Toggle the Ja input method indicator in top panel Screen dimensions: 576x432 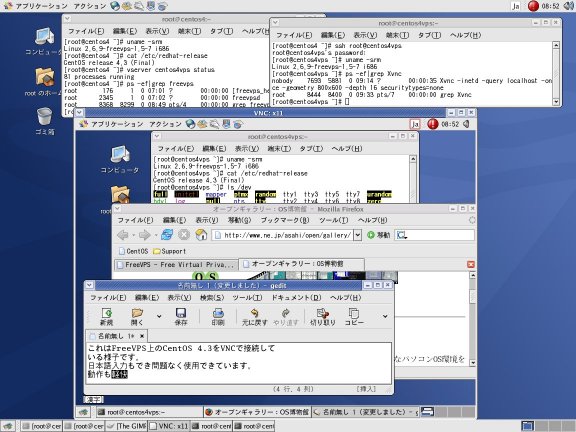coord(516,6)
